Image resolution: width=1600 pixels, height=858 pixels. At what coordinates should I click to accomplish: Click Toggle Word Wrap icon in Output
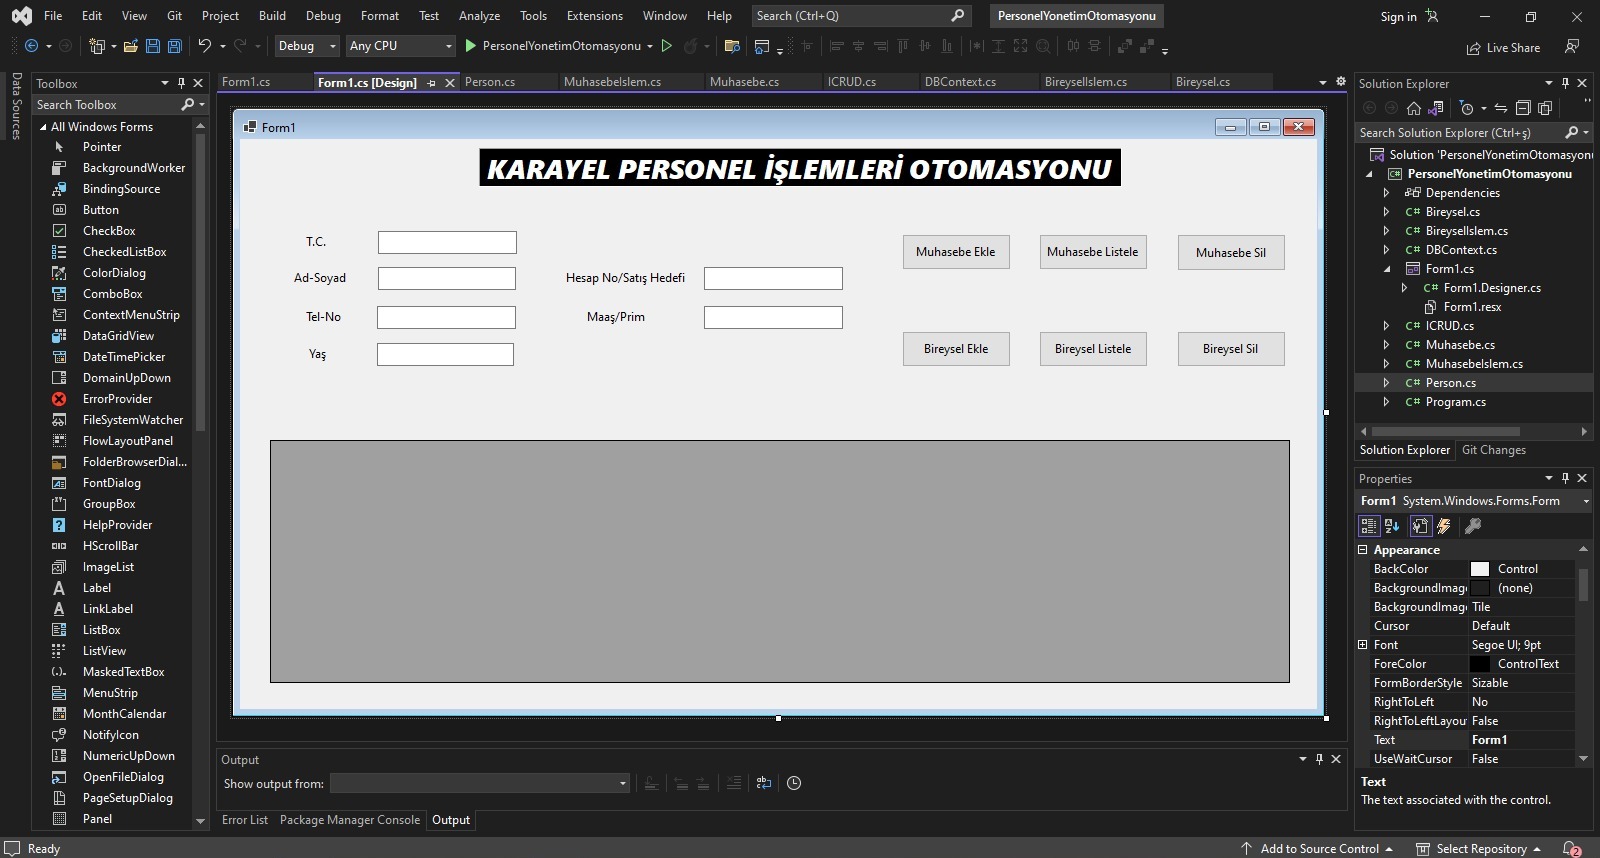tap(764, 783)
